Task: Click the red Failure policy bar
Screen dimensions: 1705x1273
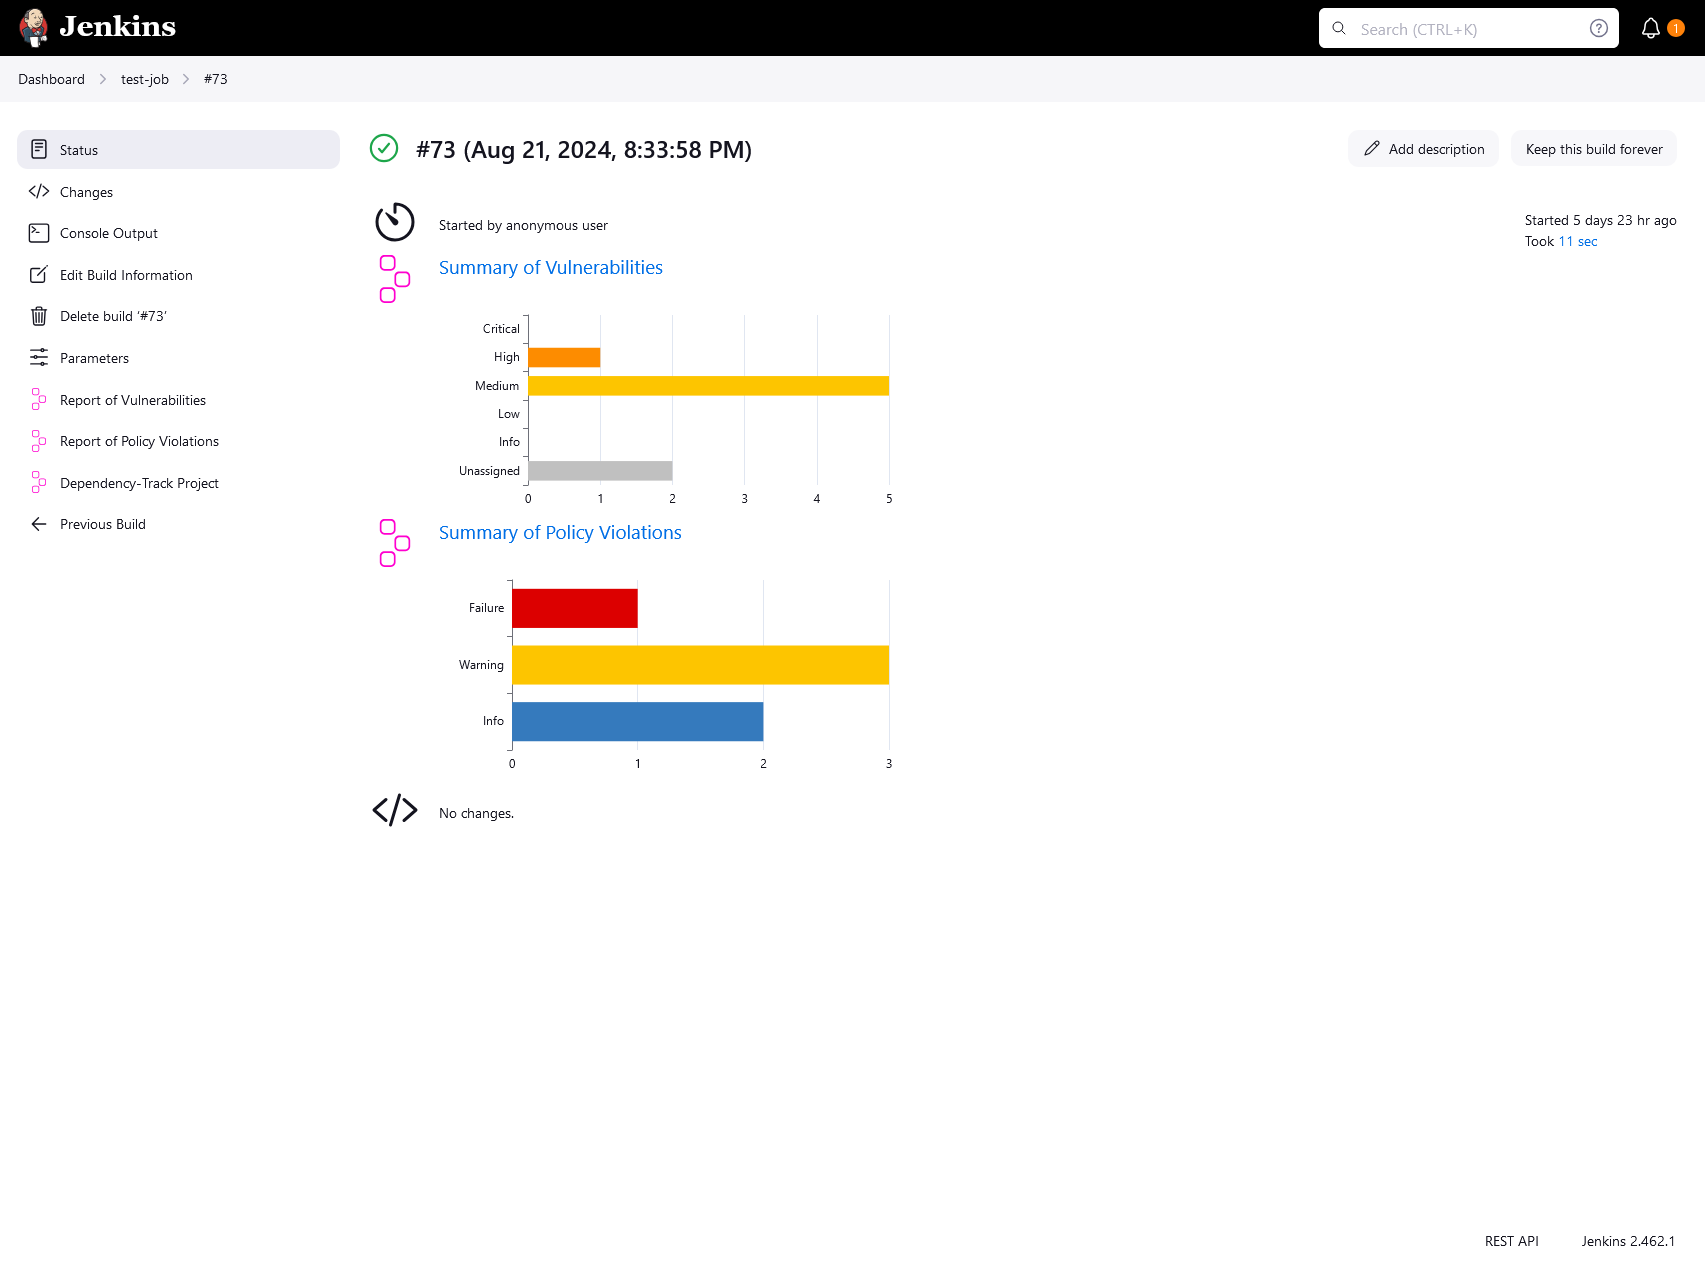Action: 575,608
